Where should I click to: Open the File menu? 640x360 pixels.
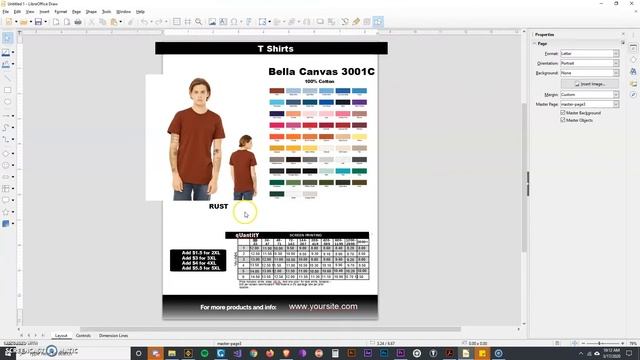click(5, 12)
